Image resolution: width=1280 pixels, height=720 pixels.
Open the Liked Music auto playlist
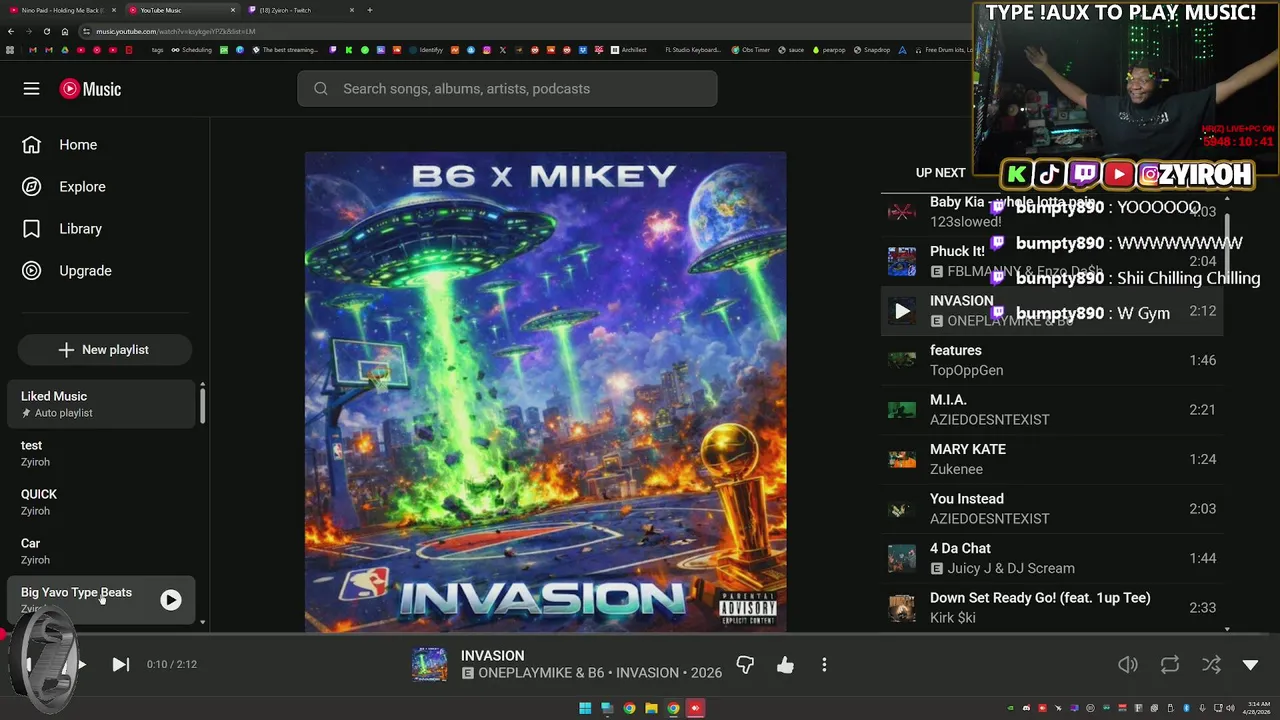[101, 404]
